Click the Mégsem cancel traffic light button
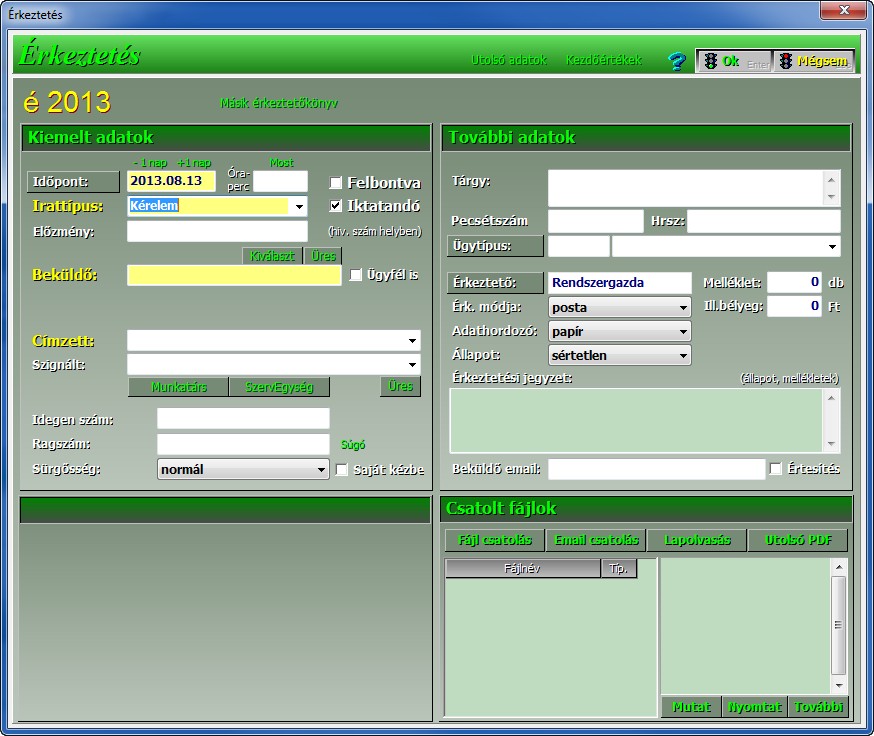The height and width of the screenshot is (736, 874). click(815, 61)
